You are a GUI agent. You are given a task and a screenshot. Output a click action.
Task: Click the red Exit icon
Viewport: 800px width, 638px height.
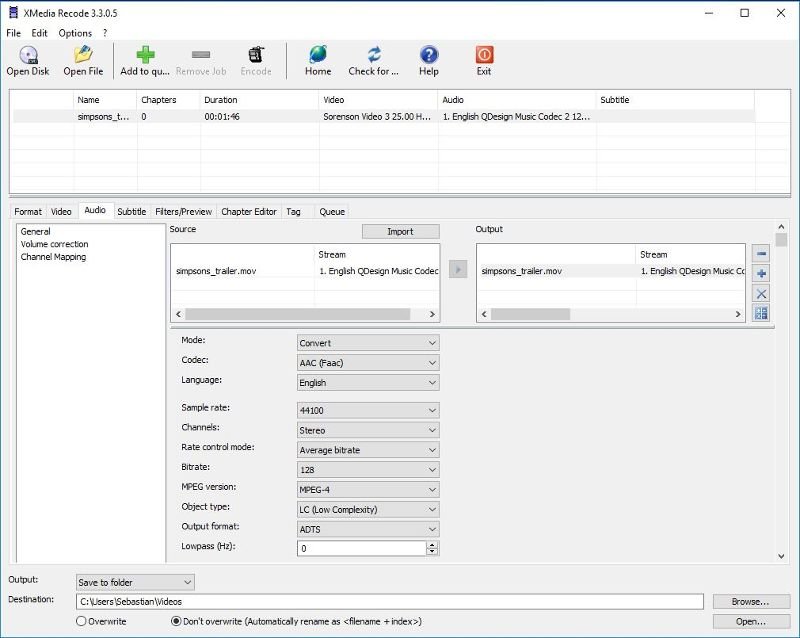(484, 60)
